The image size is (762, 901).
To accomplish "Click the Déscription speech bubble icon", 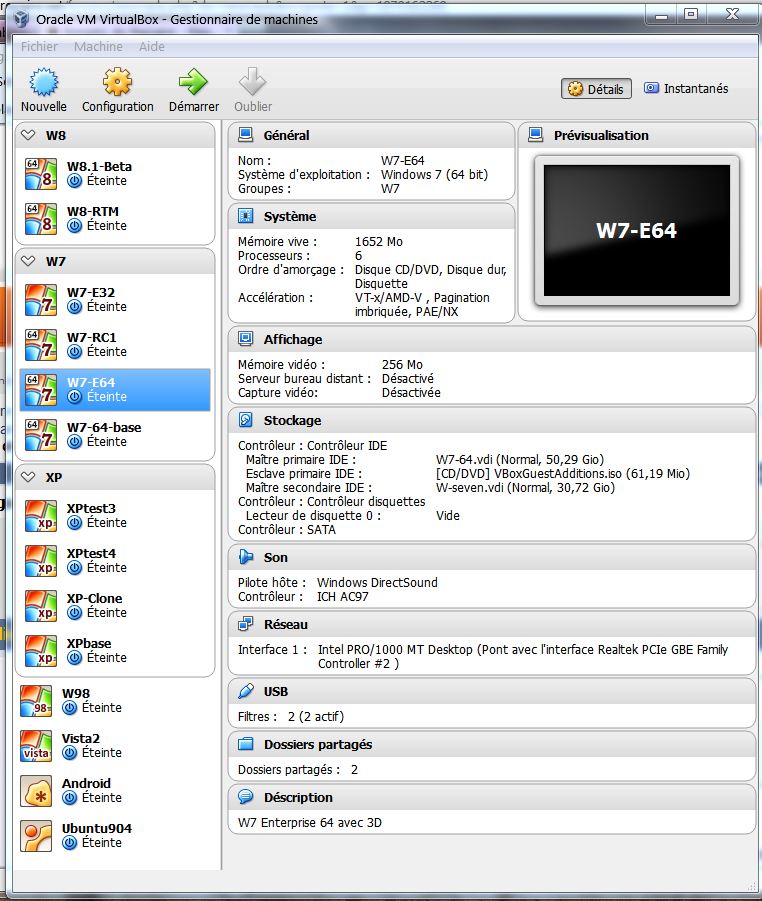I will pos(245,797).
